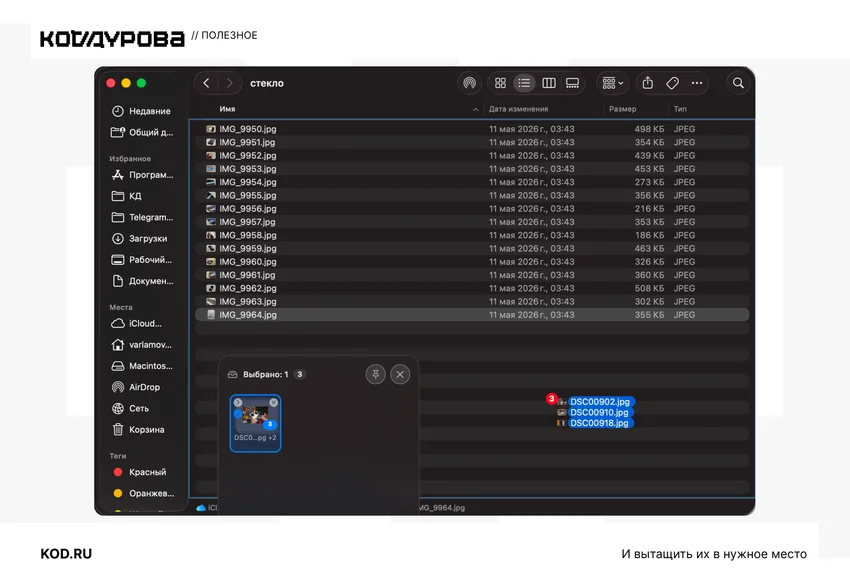The height and width of the screenshot is (582, 850).
Task: Close the Выбрано shelf panel
Action: coord(400,374)
